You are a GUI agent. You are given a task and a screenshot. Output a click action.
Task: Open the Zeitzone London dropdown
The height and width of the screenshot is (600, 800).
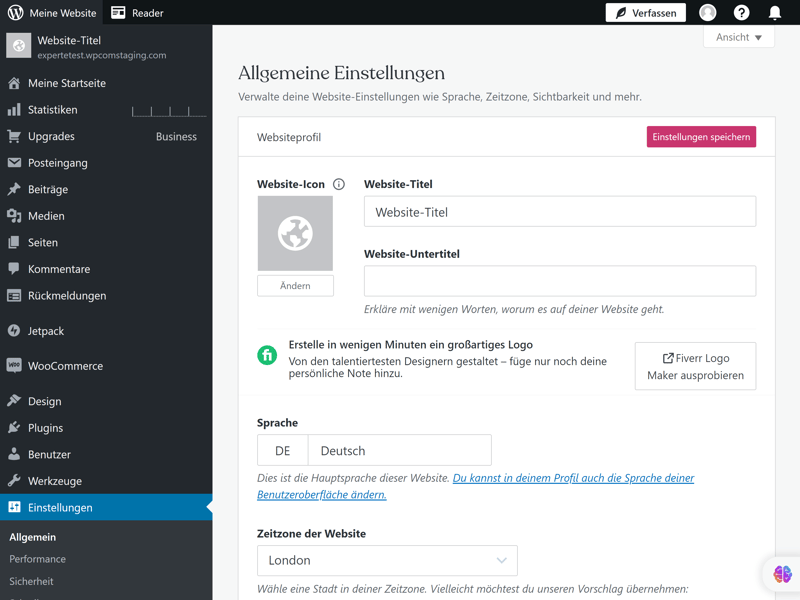[387, 560]
